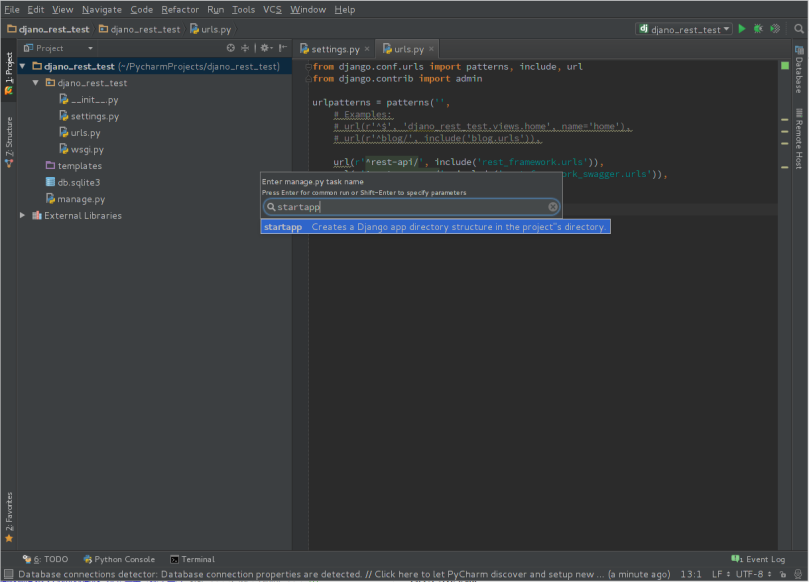809x582 pixels.
Task: Open the VCS menu
Action: click(x=272, y=9)
